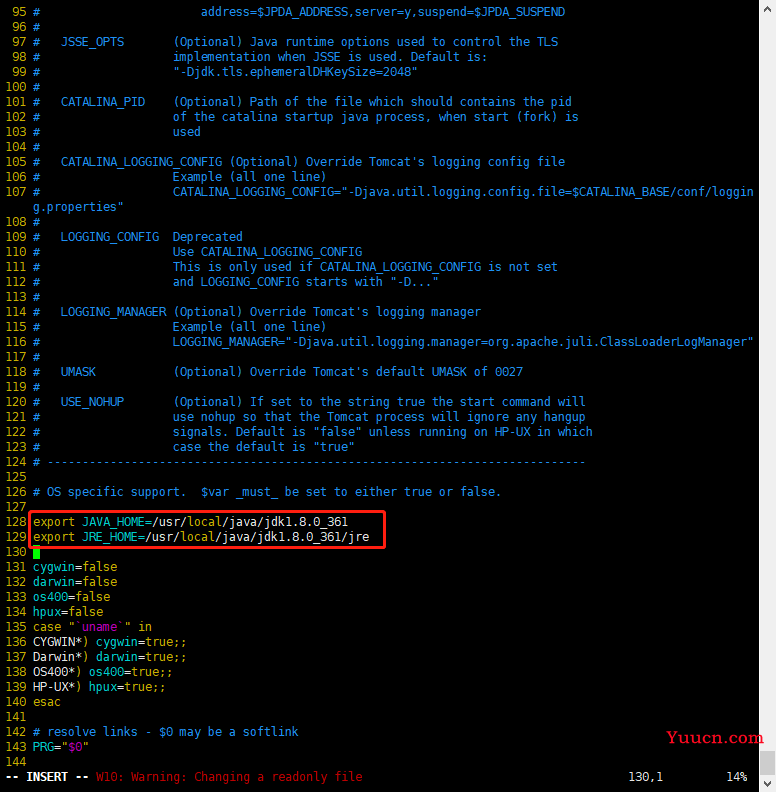Click "Example (all one line)" on line 115

[x=250, y=327]
